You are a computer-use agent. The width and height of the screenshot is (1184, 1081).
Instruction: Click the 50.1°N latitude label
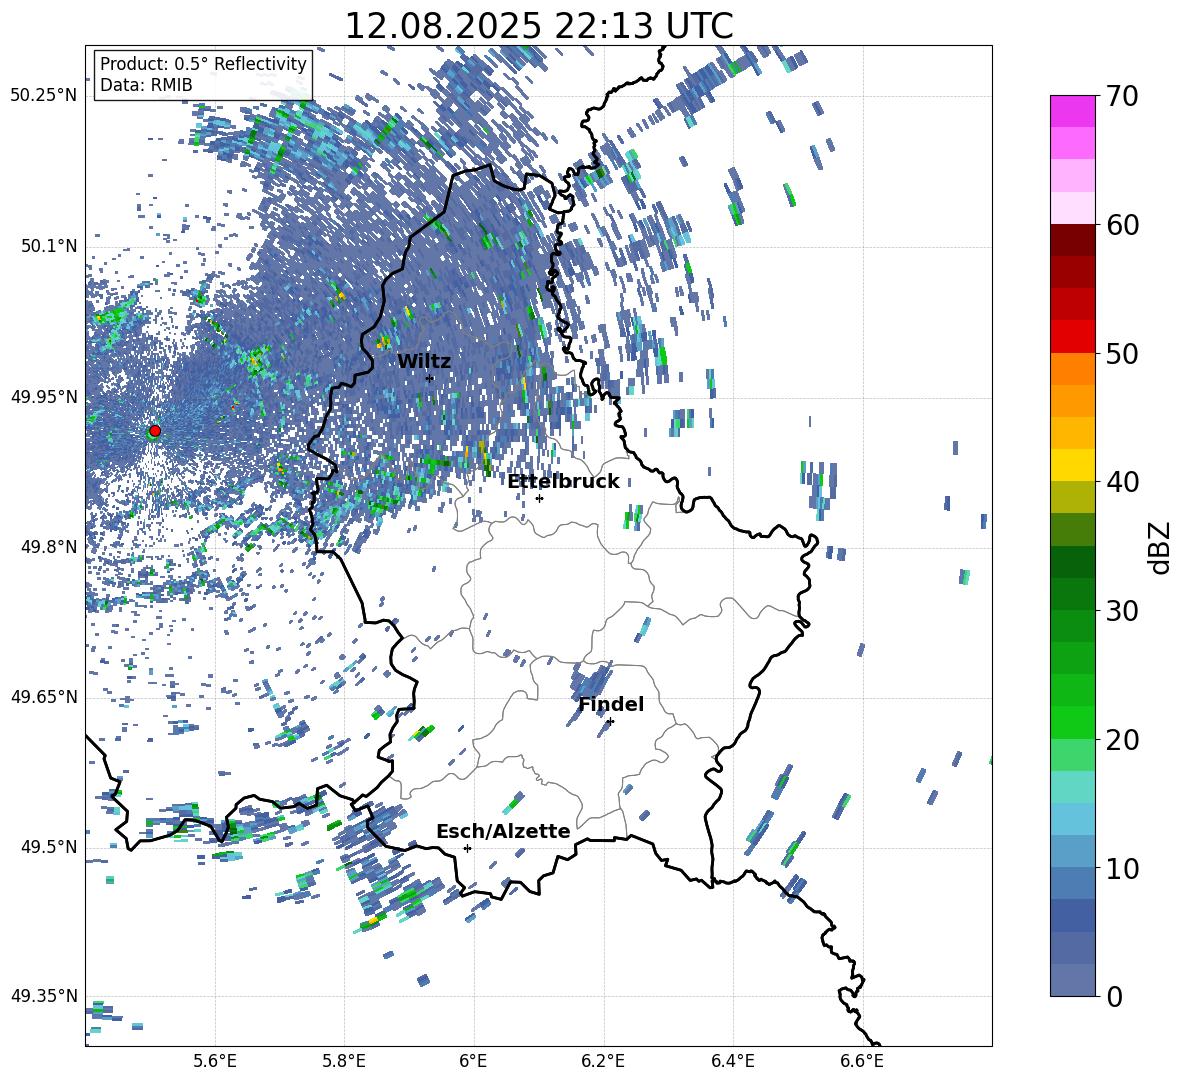click(49, 247)
